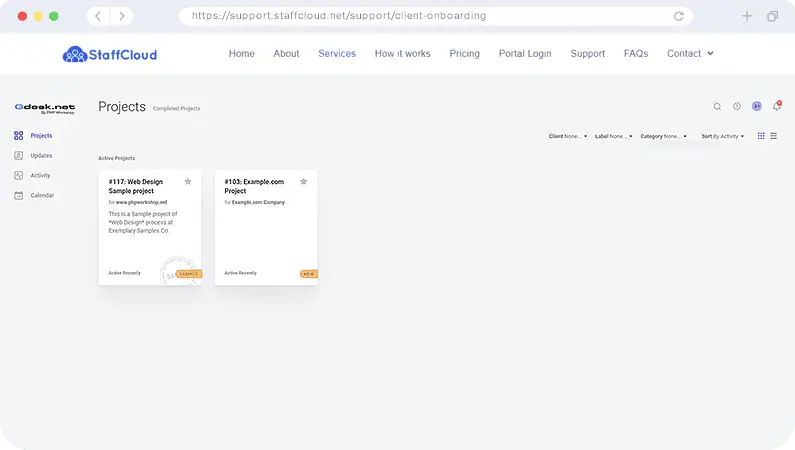Open the Example.com Company client link

tap(258, 202)
